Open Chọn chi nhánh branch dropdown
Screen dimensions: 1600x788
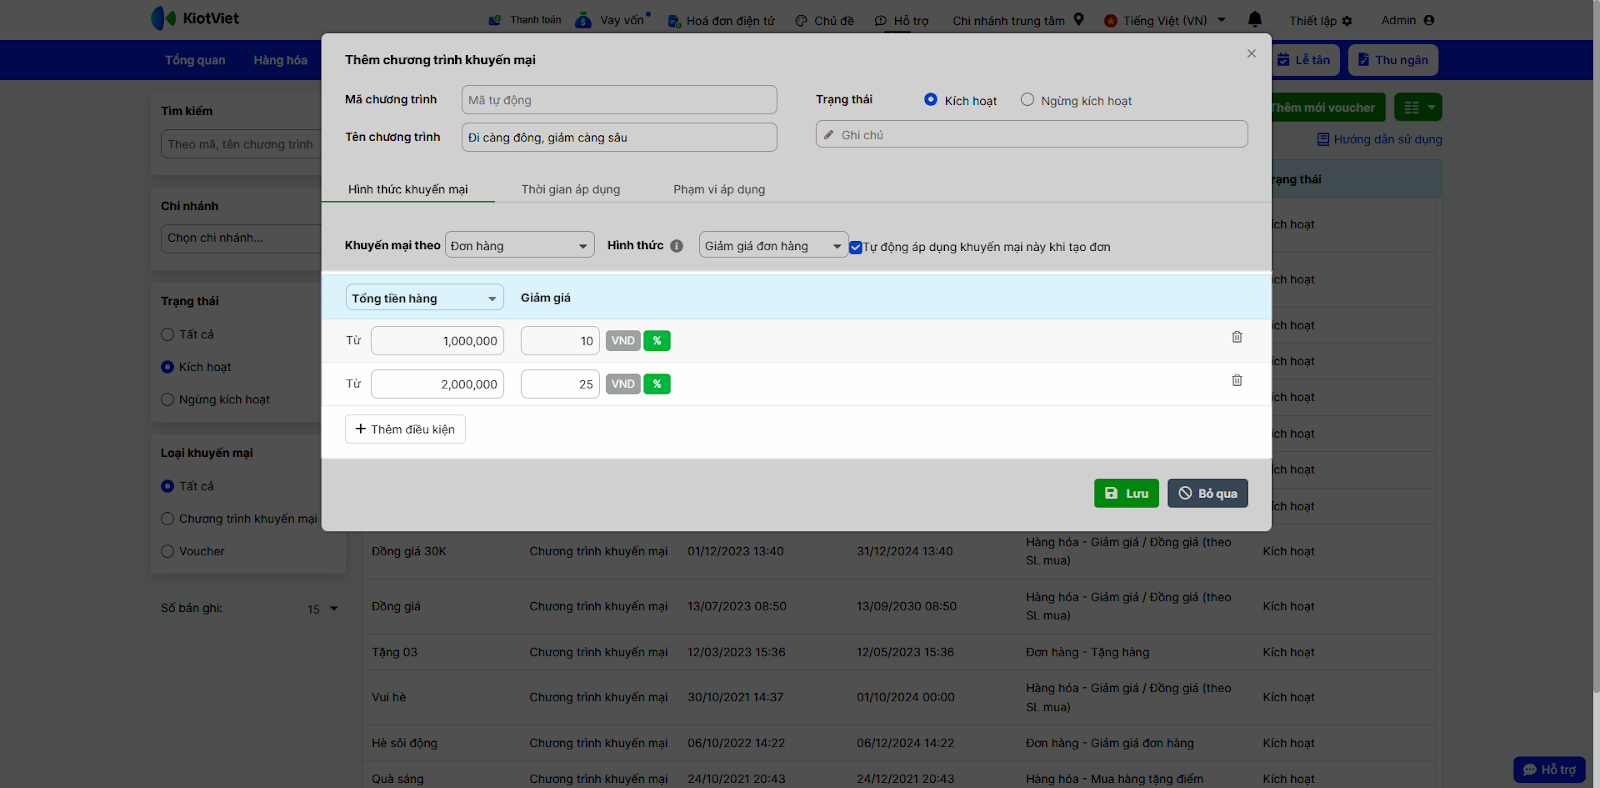pyautogui.click(x=240, y=238)
